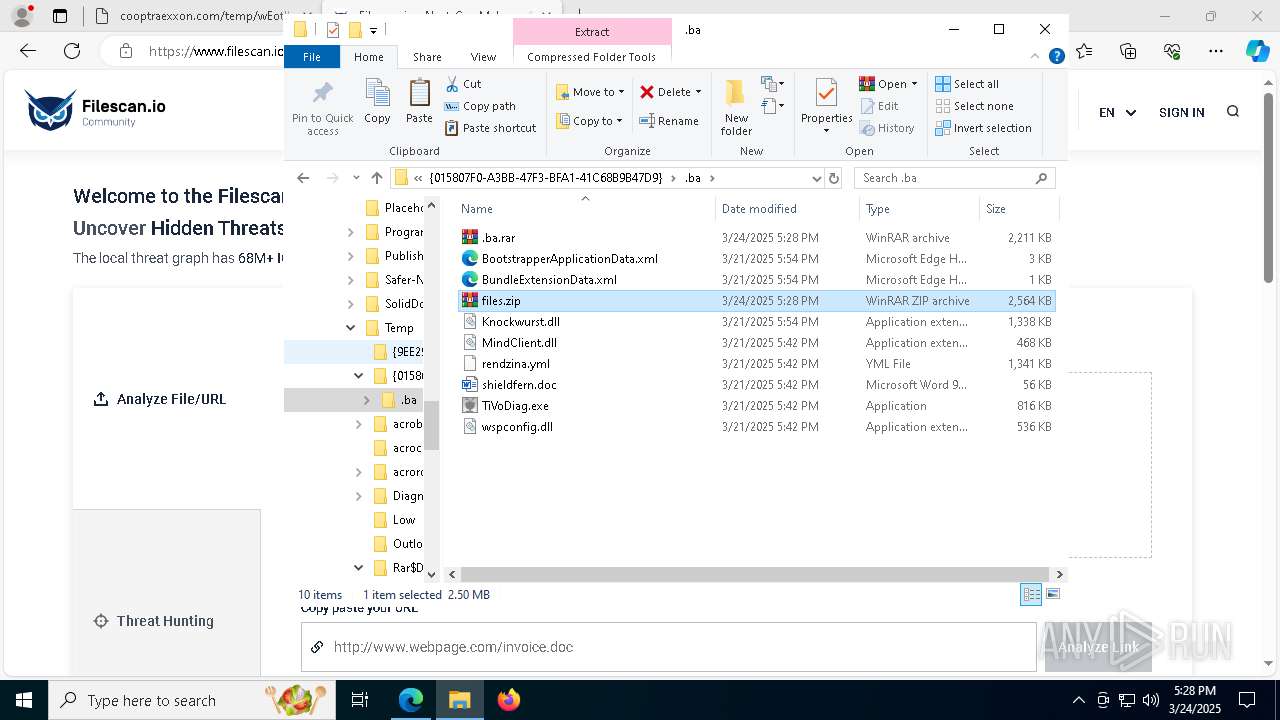This screenshot has height=720, width=1280.
Task: Sort by Size column header
Action: point(1017,209)
